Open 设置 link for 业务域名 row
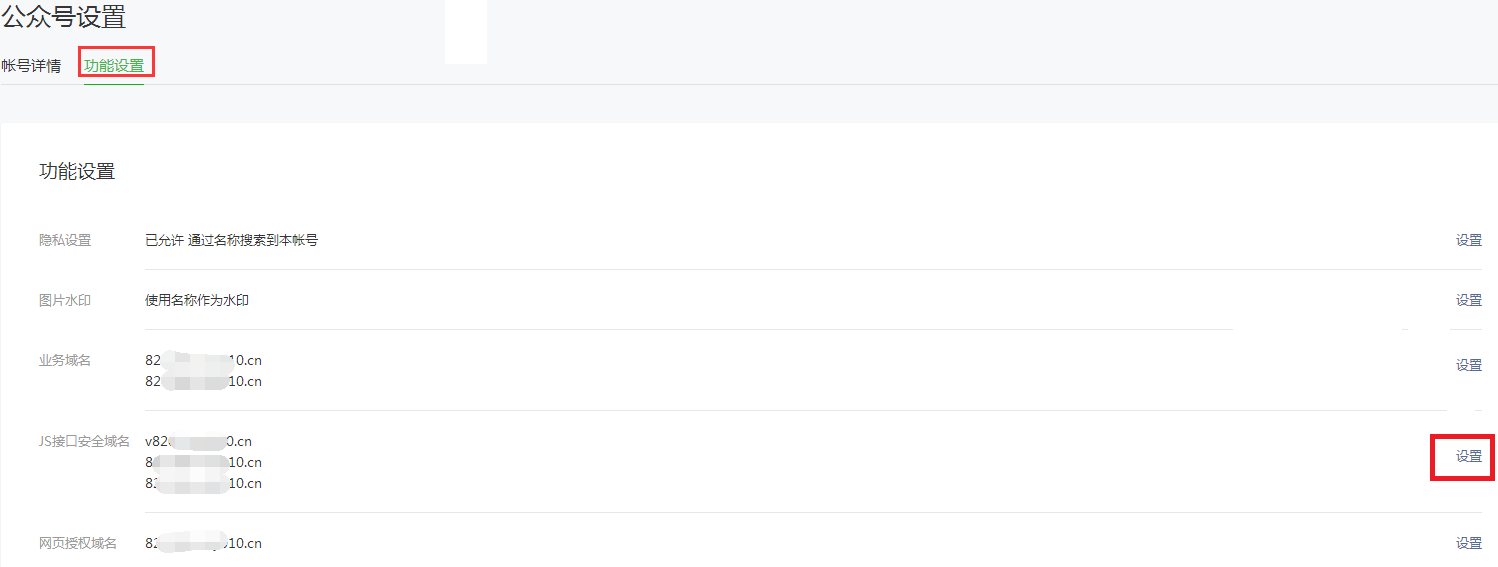The image size is (1498, 567). 1468,365
